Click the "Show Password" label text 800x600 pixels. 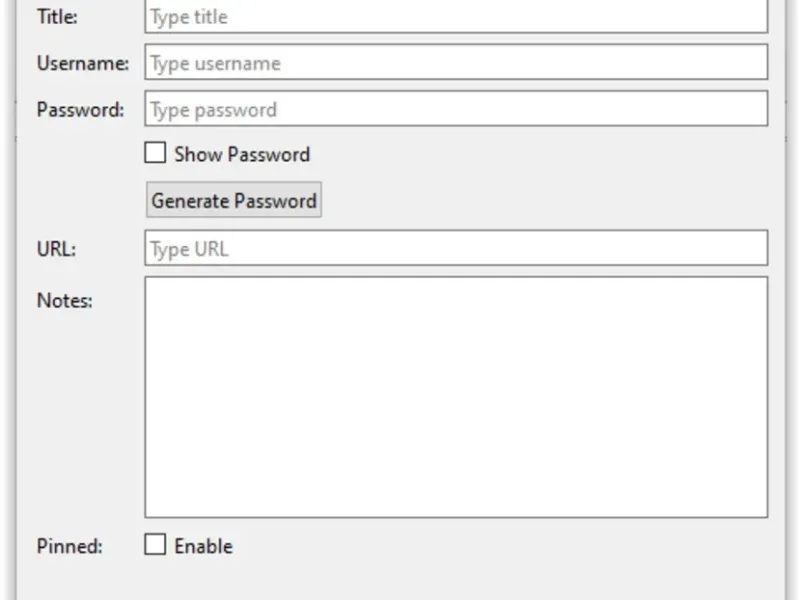(242, 154)
